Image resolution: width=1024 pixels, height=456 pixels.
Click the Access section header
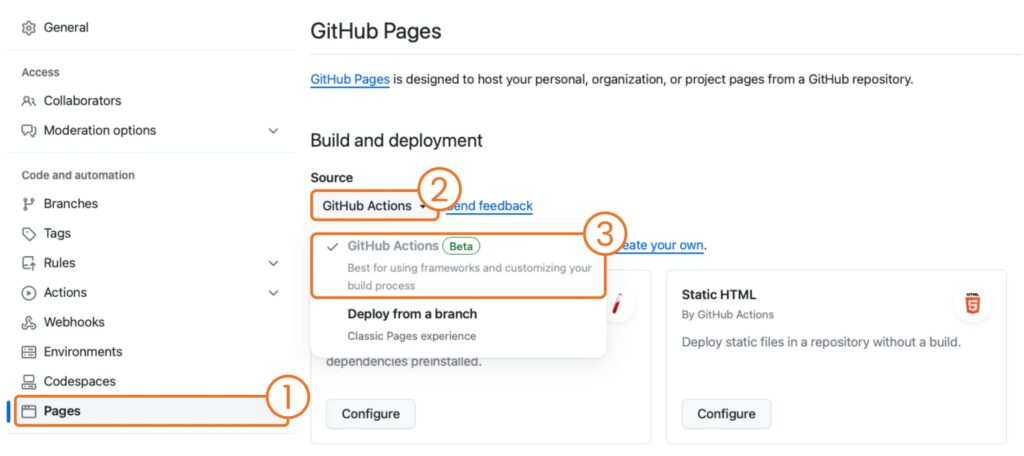40,73
